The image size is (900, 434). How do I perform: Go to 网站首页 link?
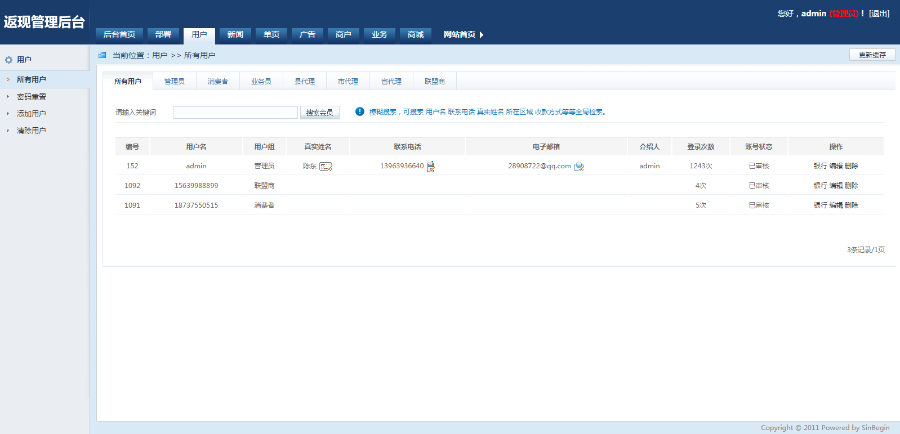[x=459, y=34]
